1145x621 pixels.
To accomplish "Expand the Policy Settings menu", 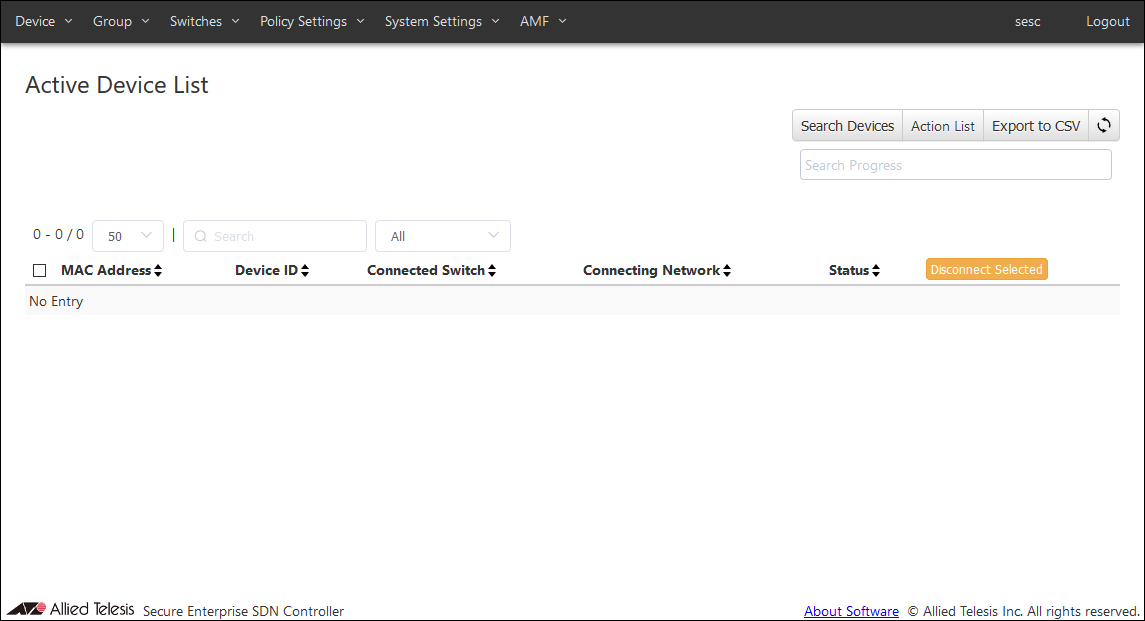I will pos(312,21).
